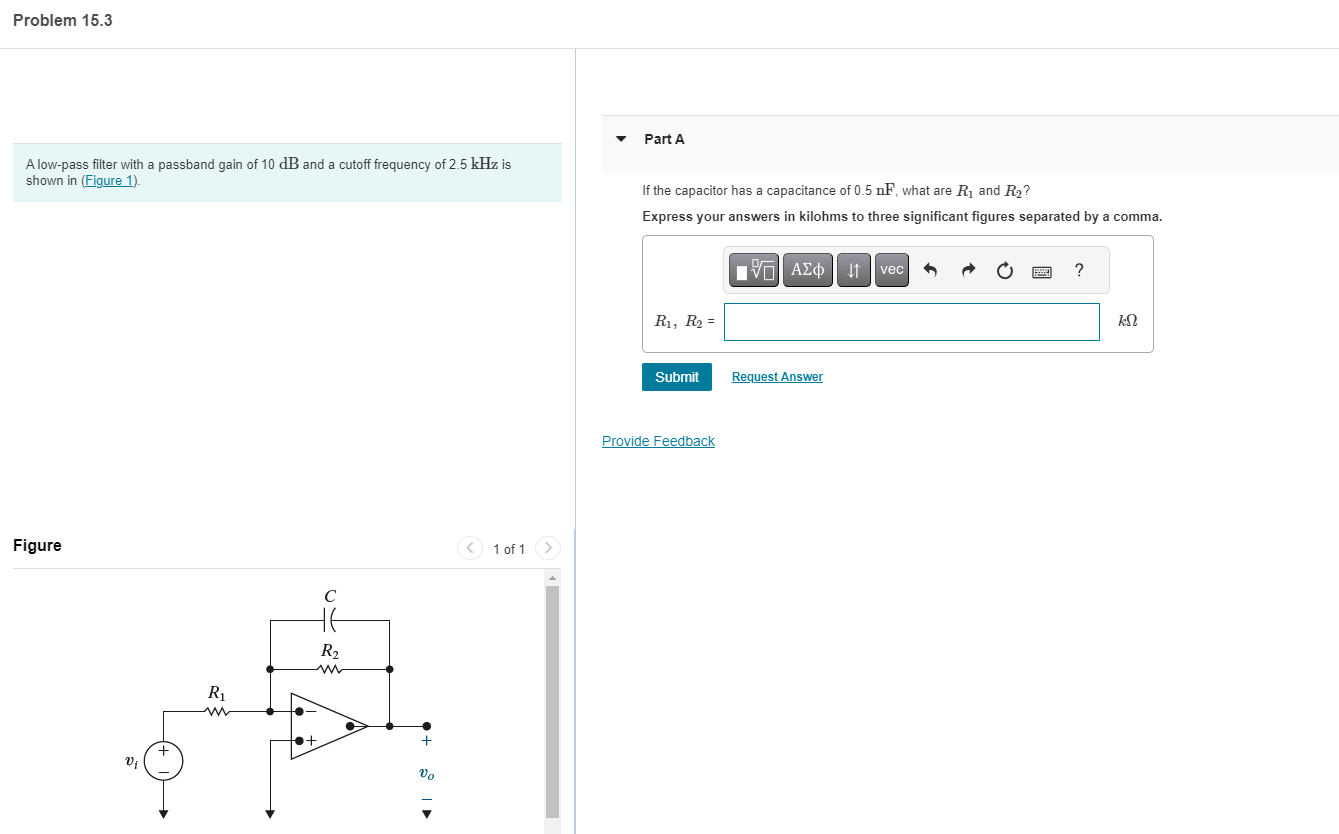Select the up-down arrows symbol tool
Image resolution: width=1339 pixels, height=834 pixels.
(853, 270)
